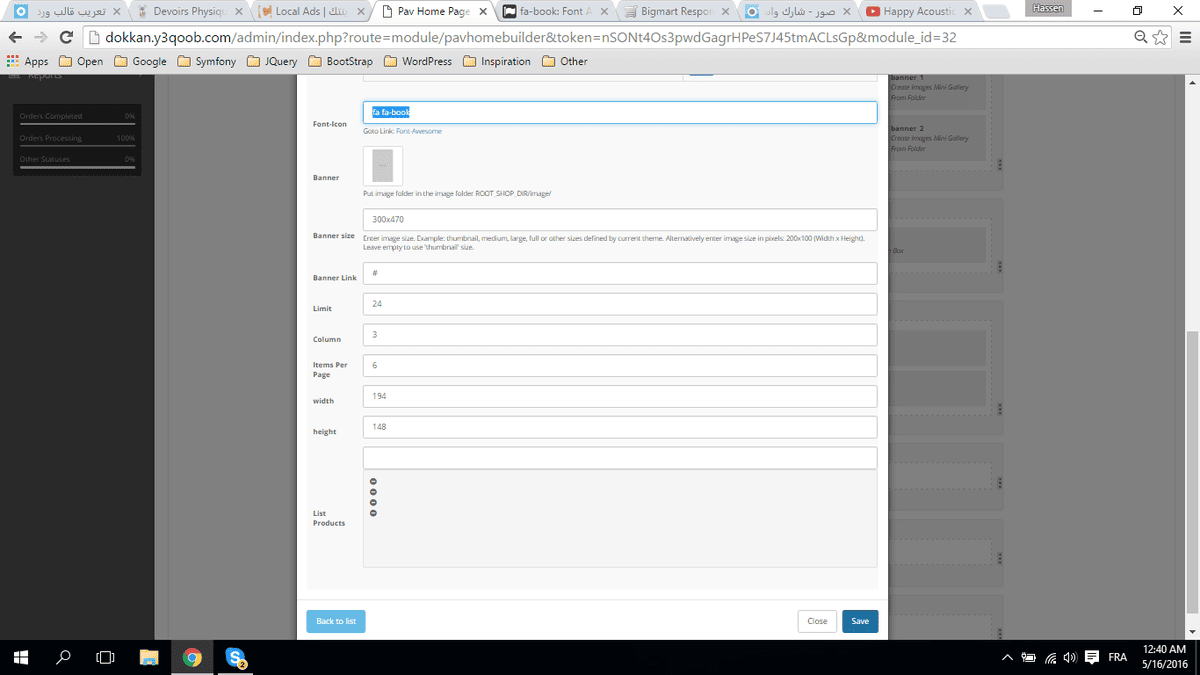This screenshot has width=1200, height=675.
Task: Remove the last product in List Products
Action: tap(374, 514)
